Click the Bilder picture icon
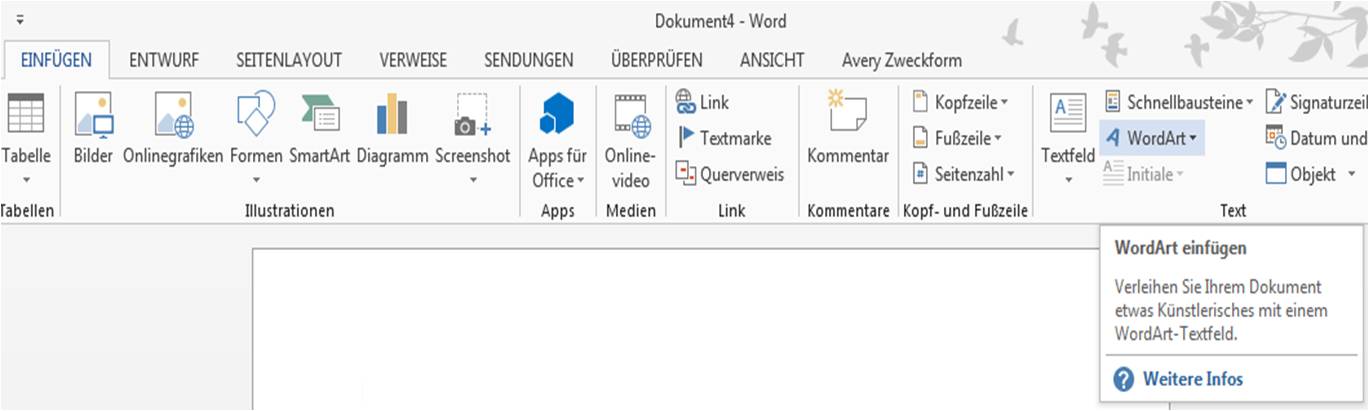 click(x=94, y=114)
